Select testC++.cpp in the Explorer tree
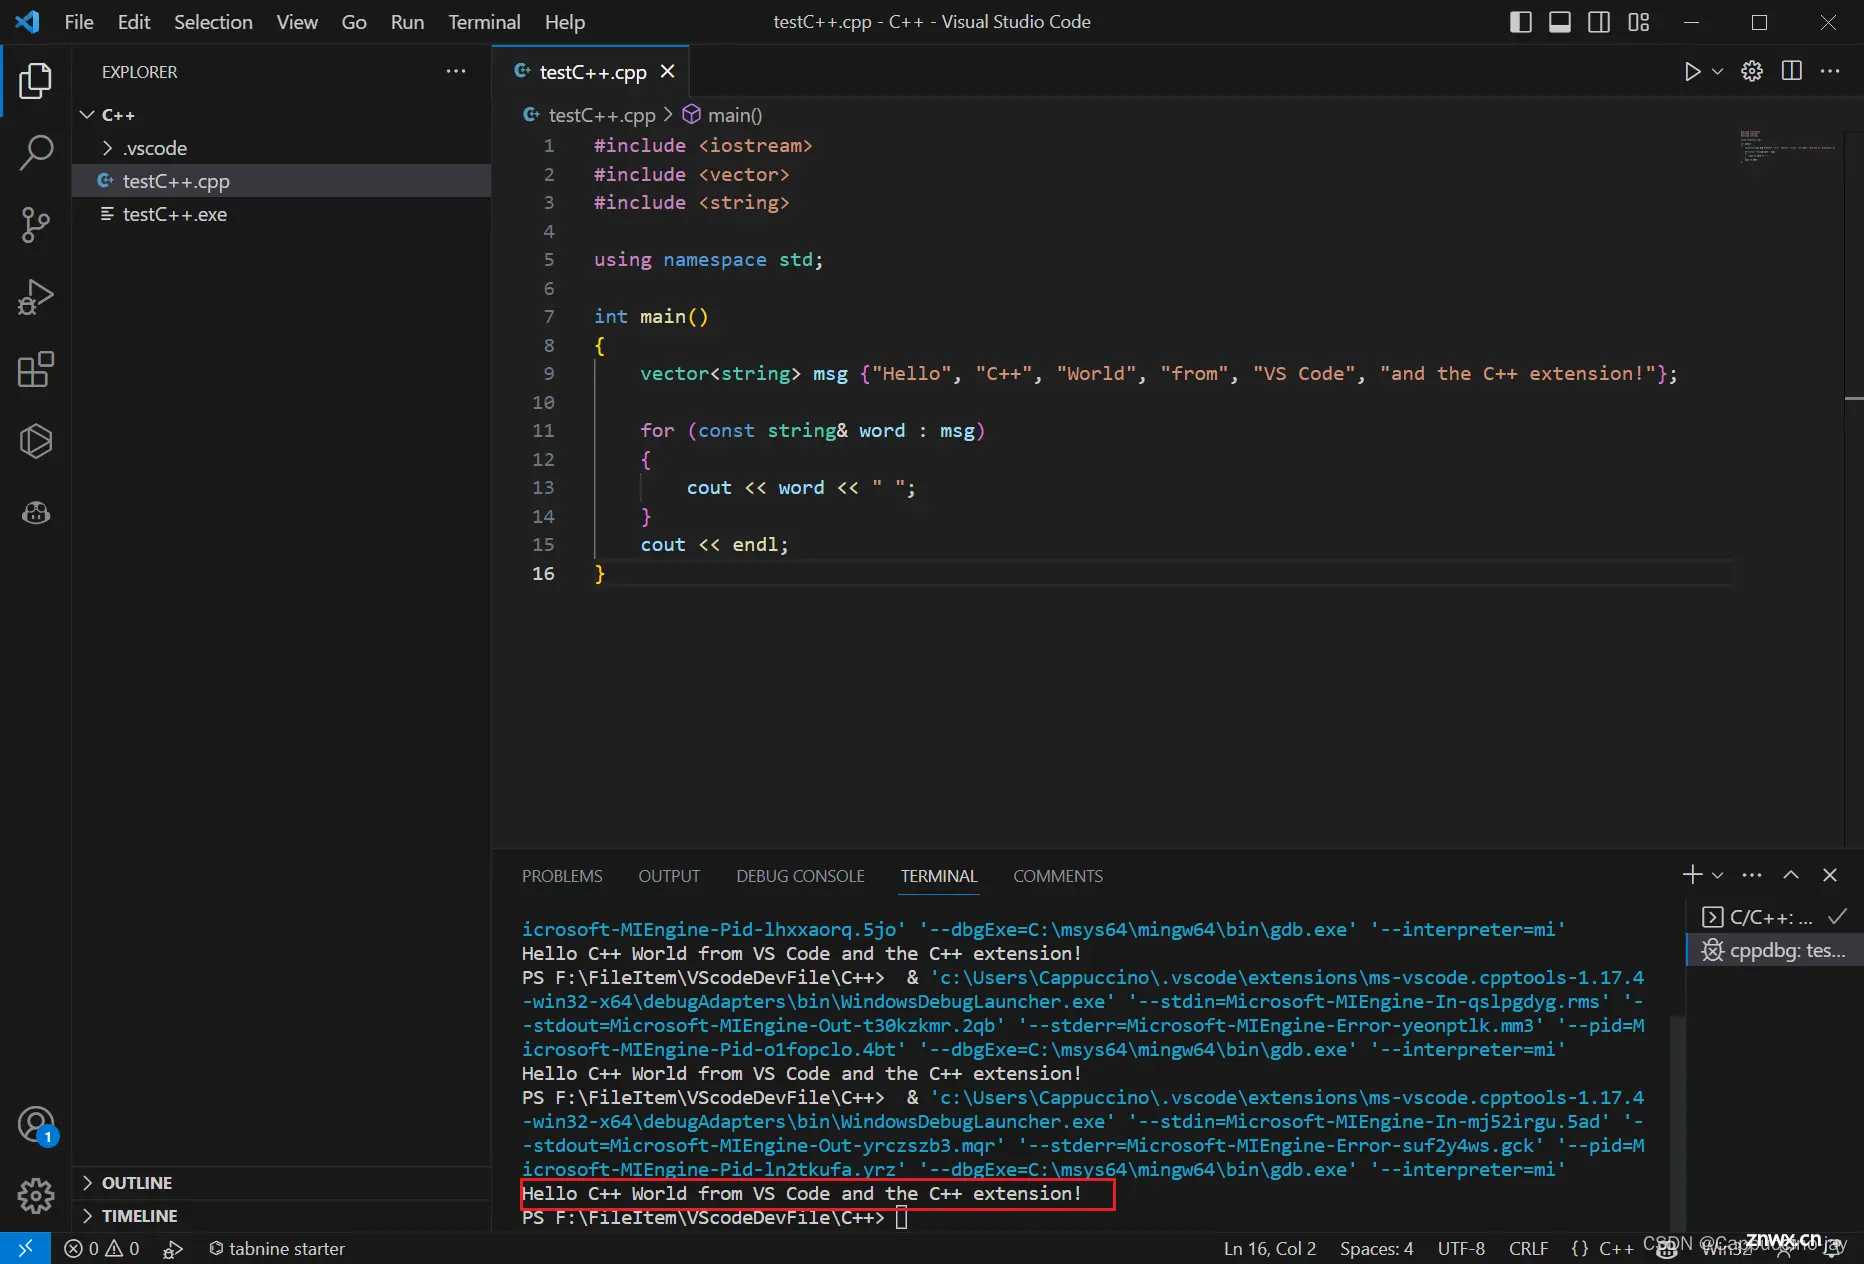This screenshot has width=1864, height=1264. point(281,181)
